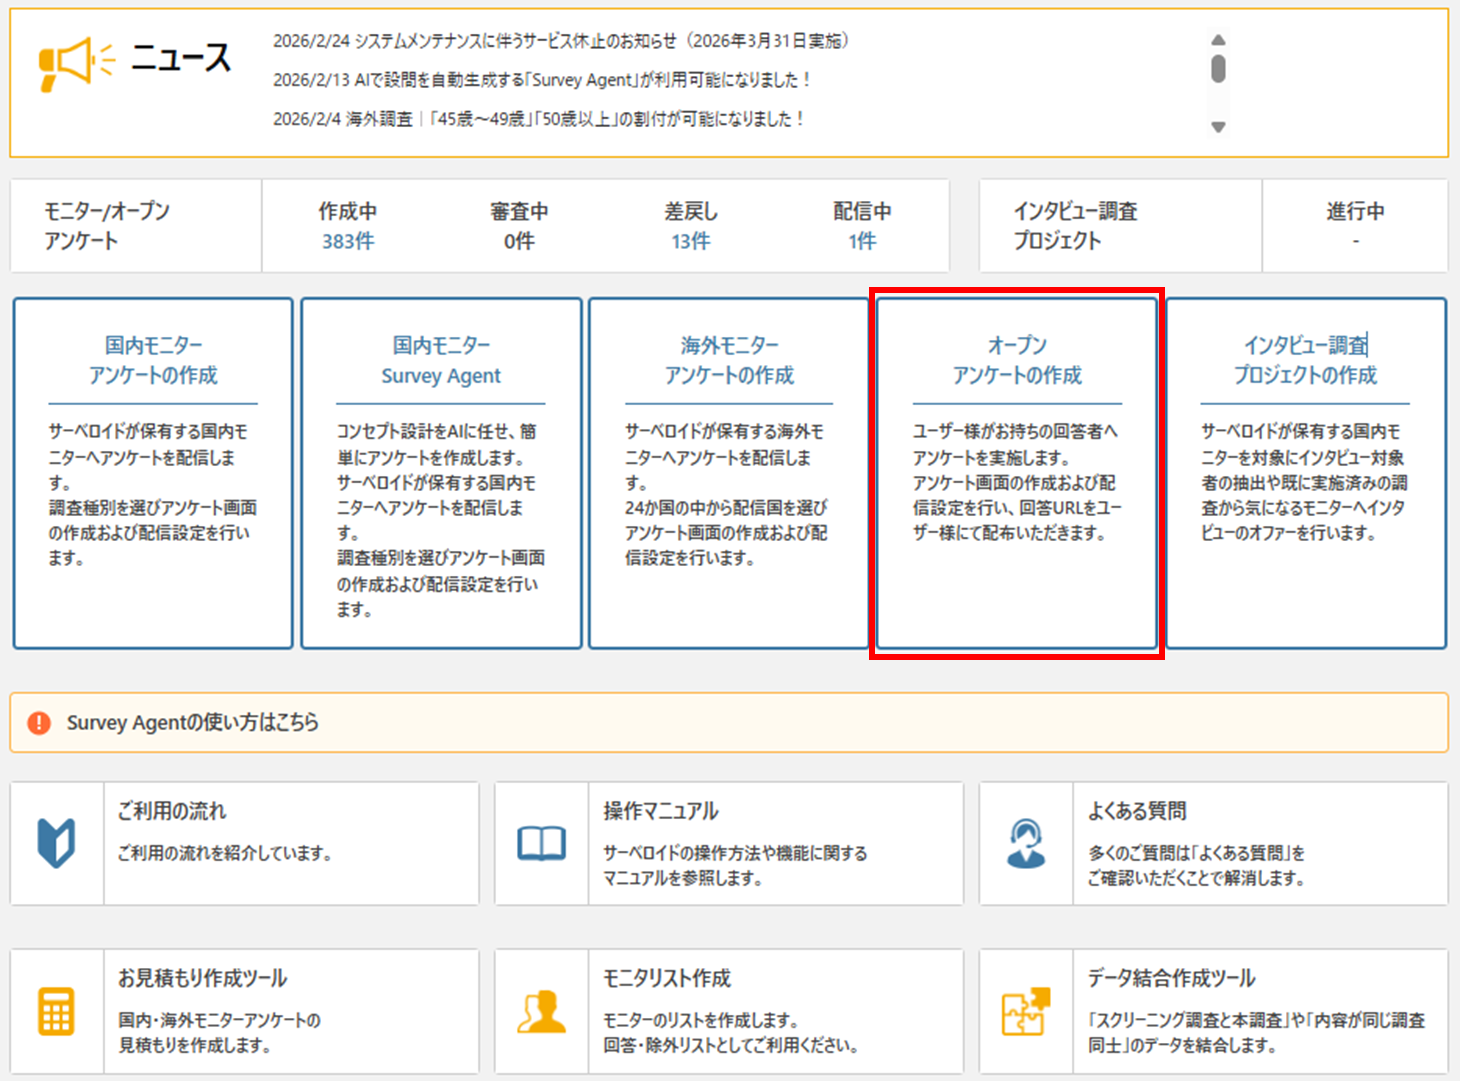Click the megaphone news icon
The image size is (1460, 1081).
point(75,62)
